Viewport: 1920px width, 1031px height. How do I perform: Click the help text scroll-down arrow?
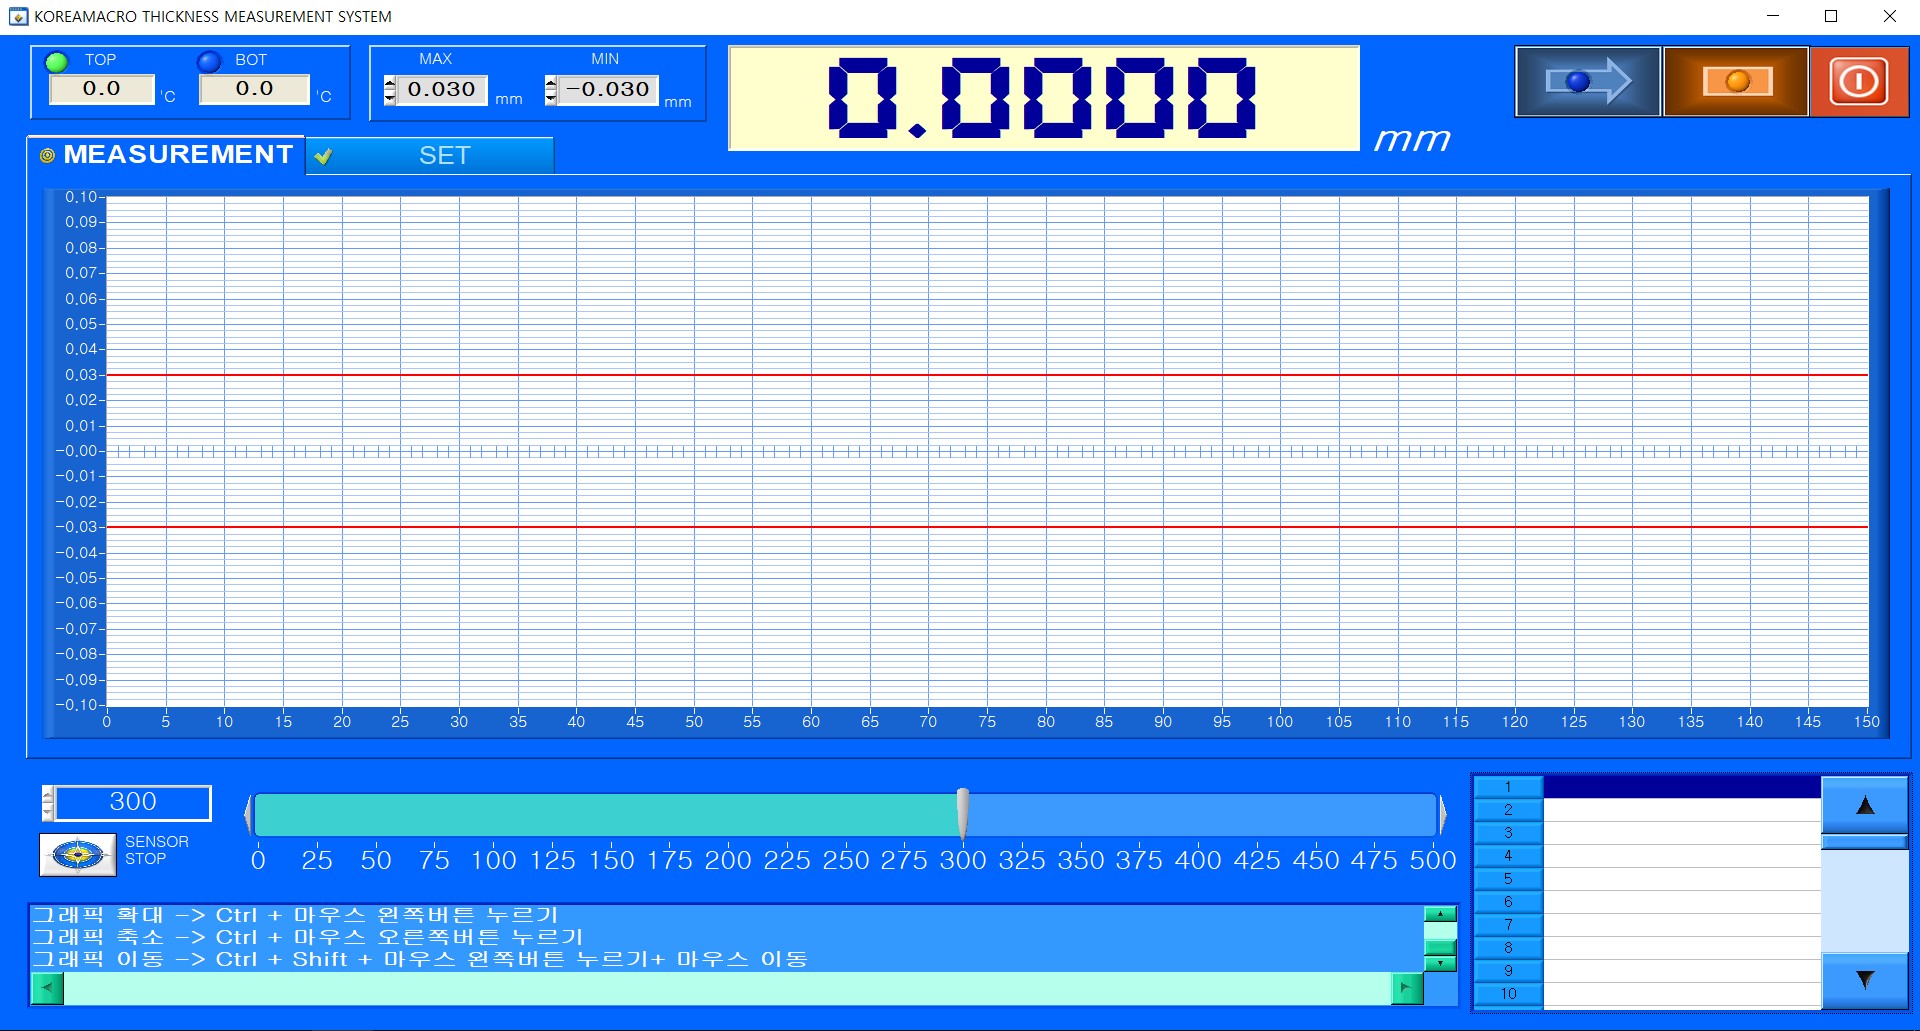pos(1440,964)
